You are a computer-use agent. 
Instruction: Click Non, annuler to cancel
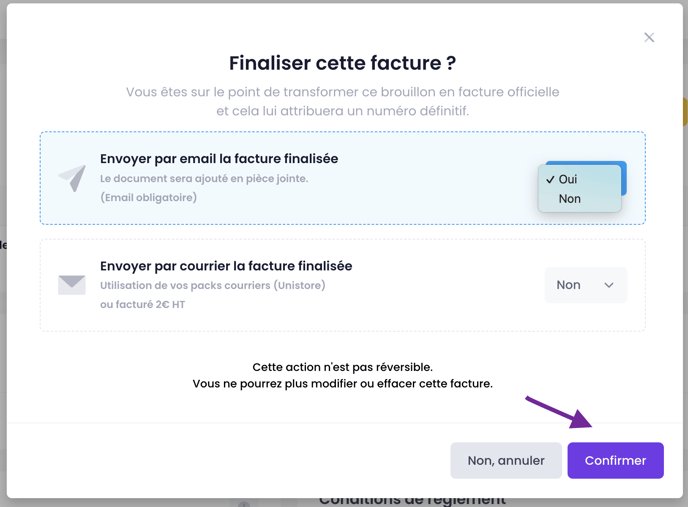pyautogui.click(x=506, y=460)
